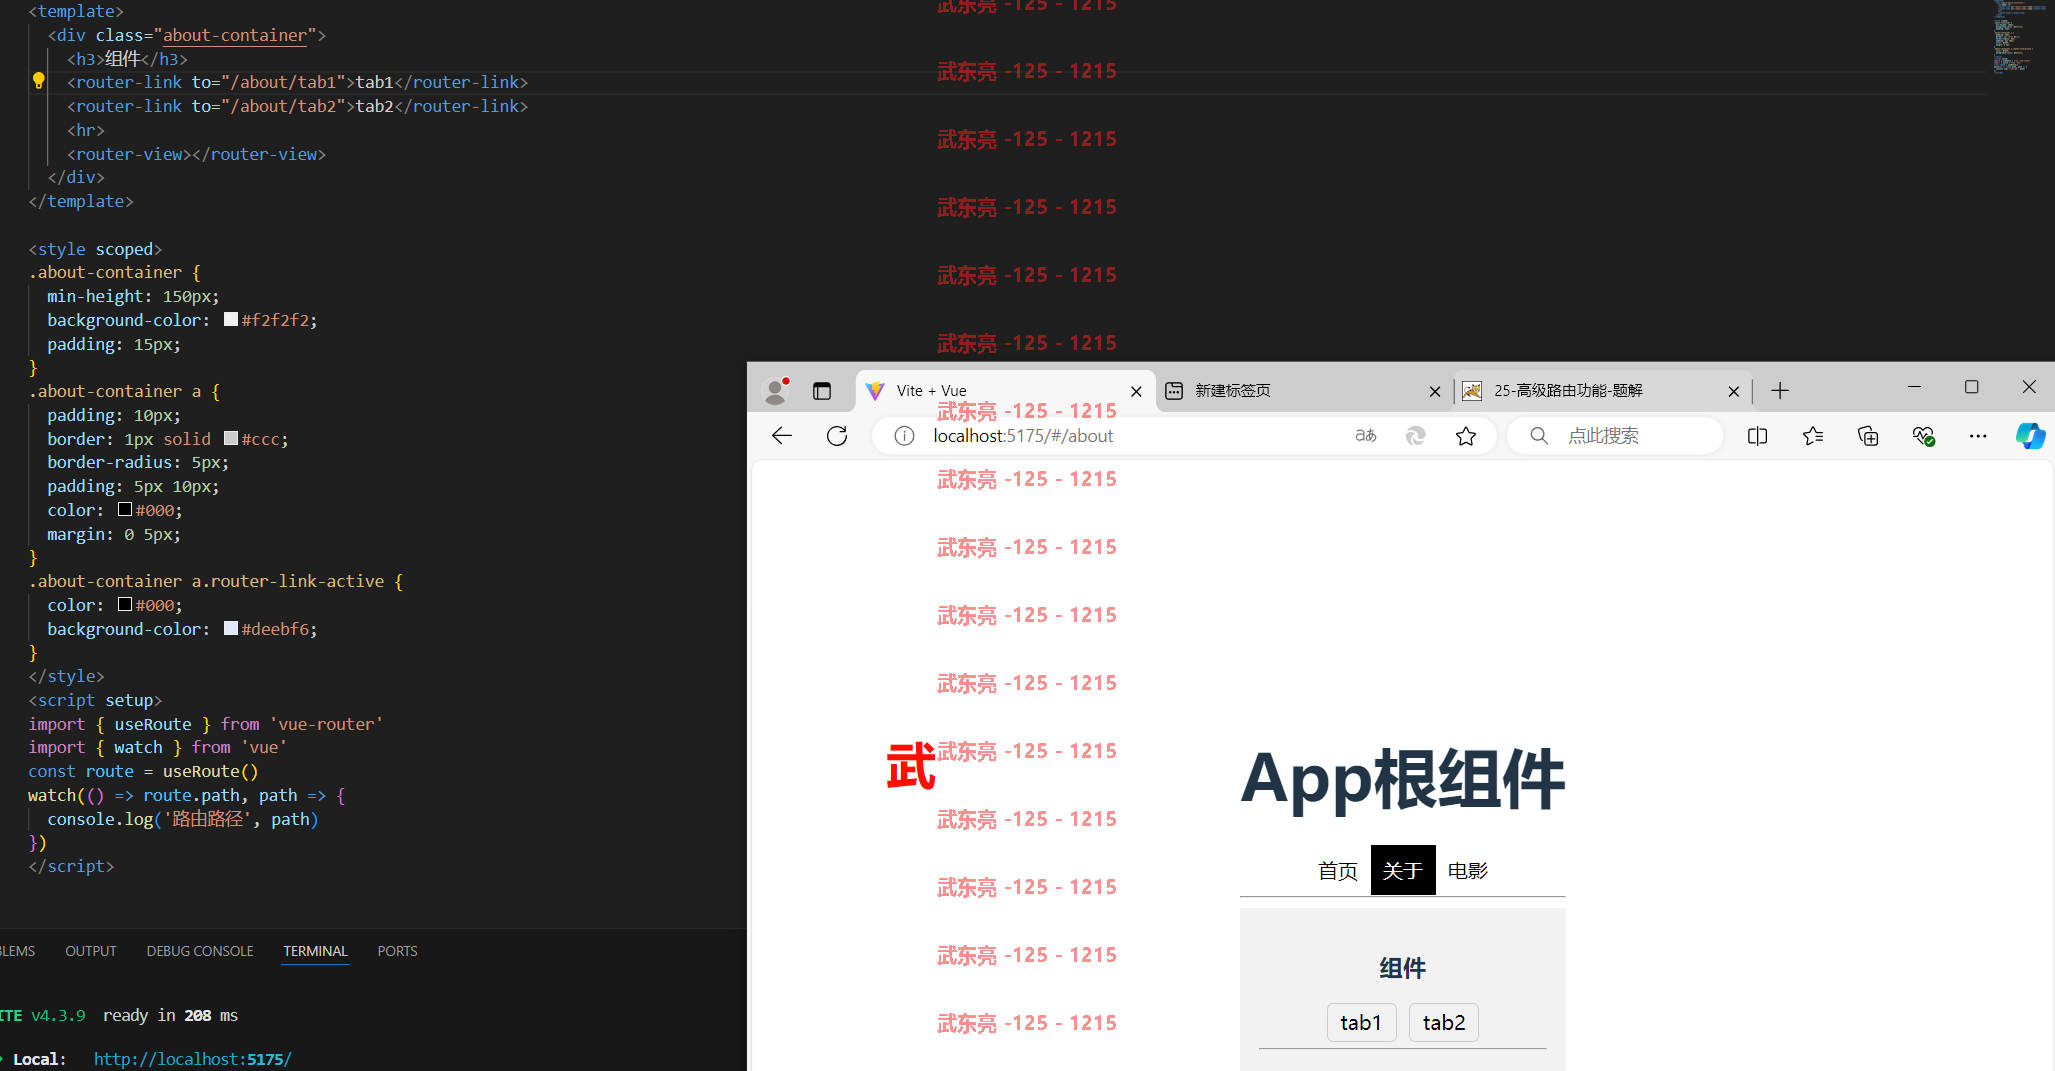Click the #ccc border color swatch
Image resolution: width=2055 pixels, height=1071 pixels.
[231, 439]
